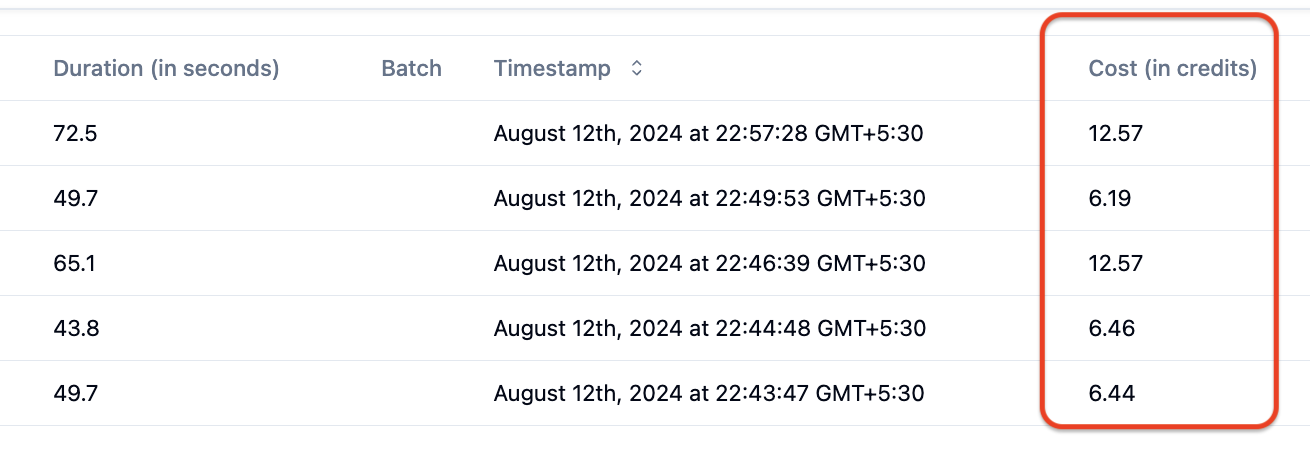
Task: Click the Cost (in credits) column header
Action: point(1173,69)
